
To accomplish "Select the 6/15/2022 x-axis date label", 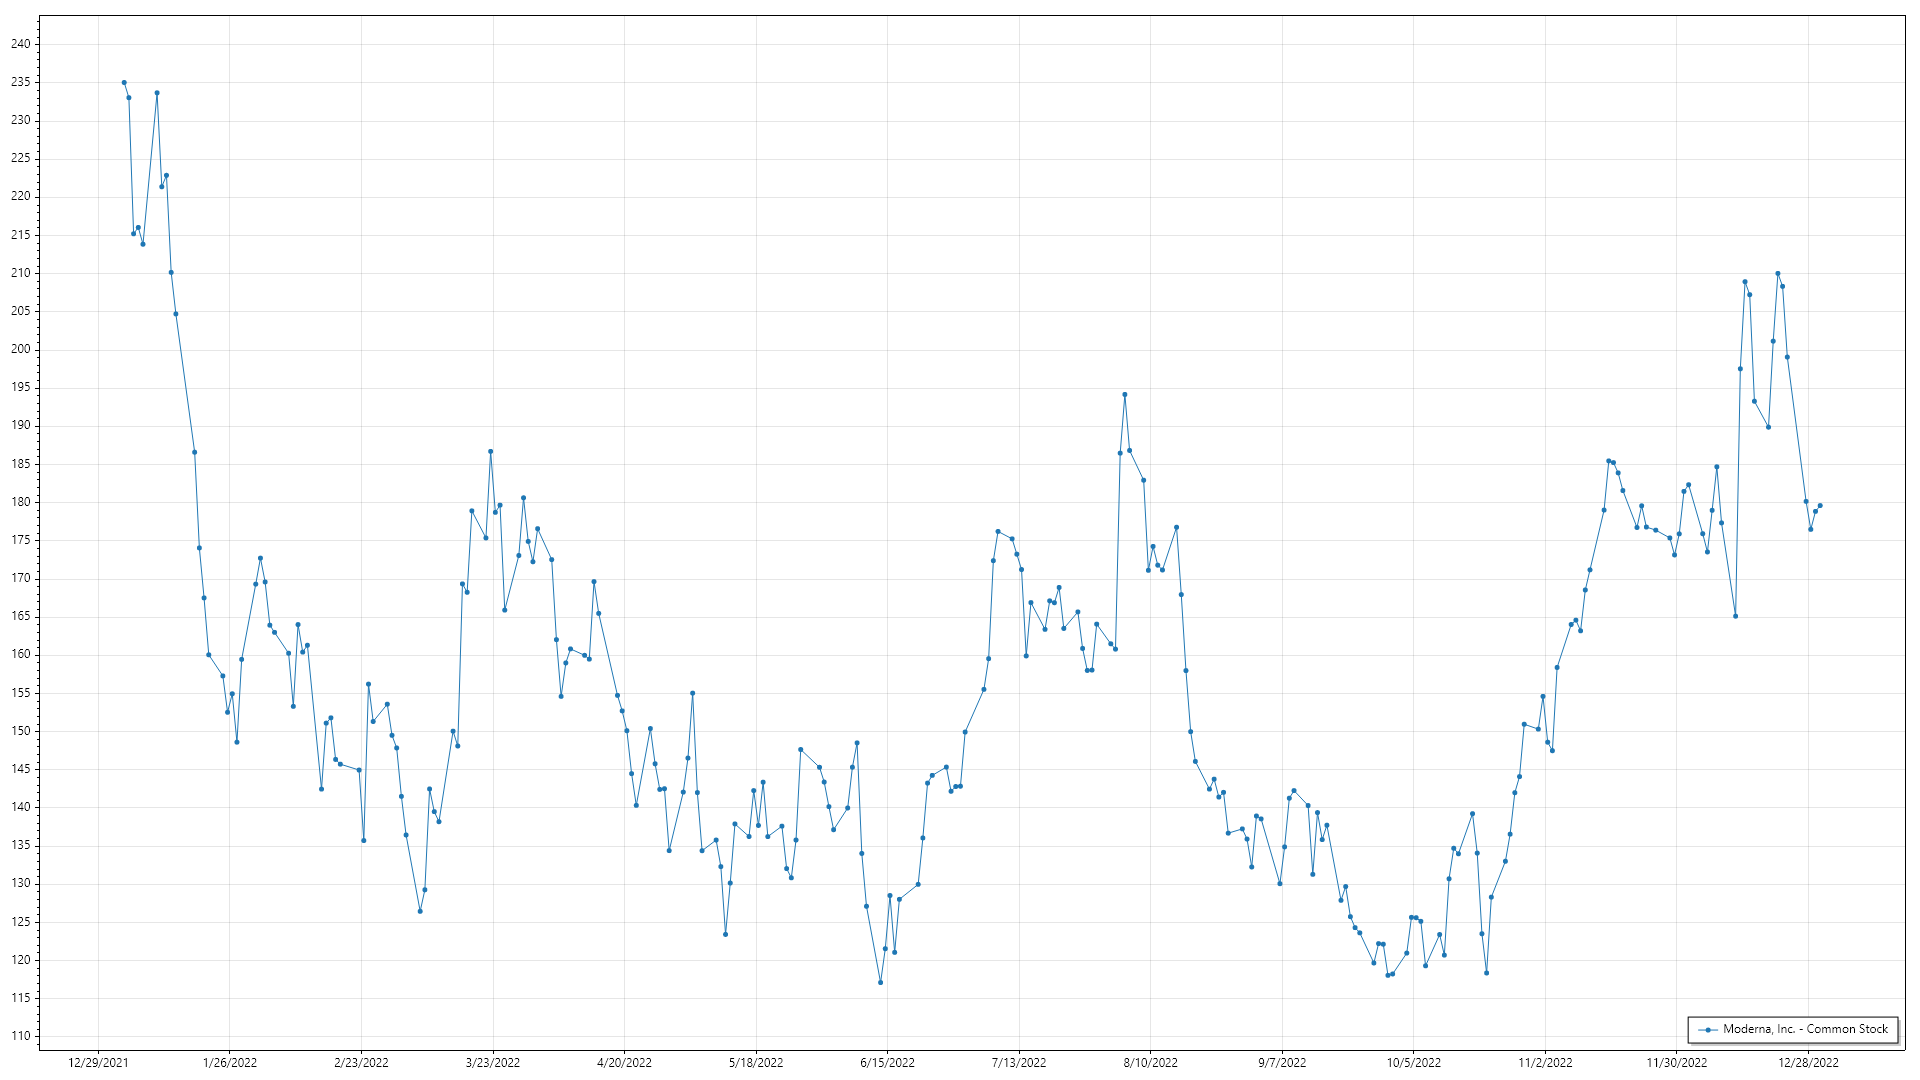I will point(887,1063).
